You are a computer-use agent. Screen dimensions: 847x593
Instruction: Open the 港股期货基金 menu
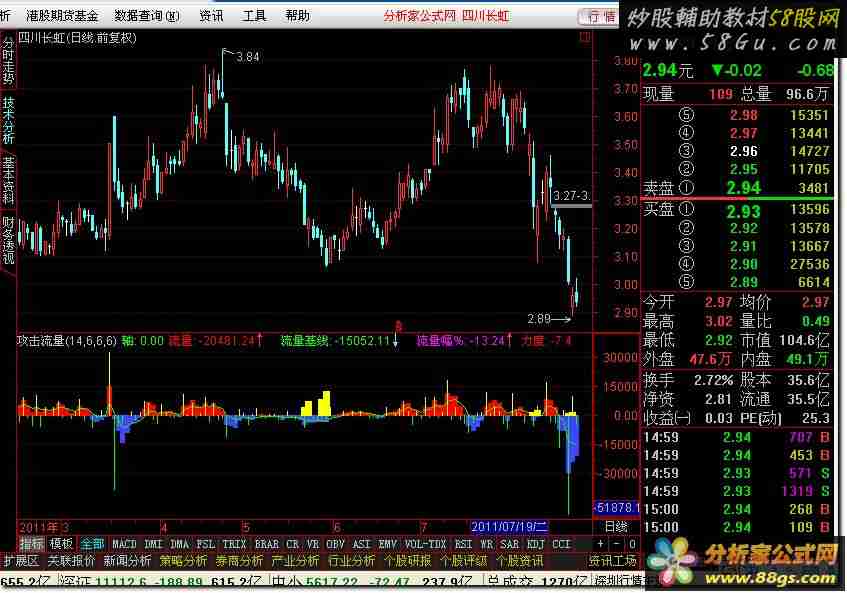tap(62, 16)
